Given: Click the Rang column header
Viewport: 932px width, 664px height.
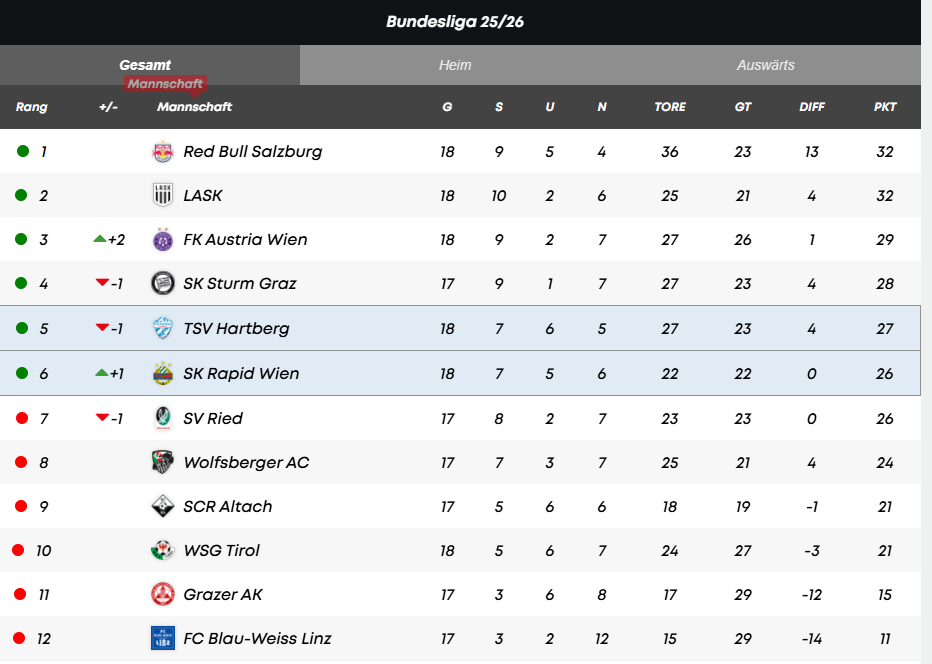Looking at the screenshot, I should (31, 107).
